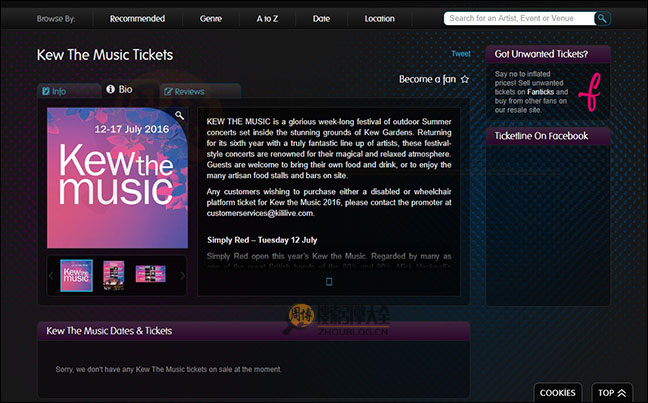Screen dimensions: 648x403
Task: Browse events A to Z
Action: [x=268, y=18]
